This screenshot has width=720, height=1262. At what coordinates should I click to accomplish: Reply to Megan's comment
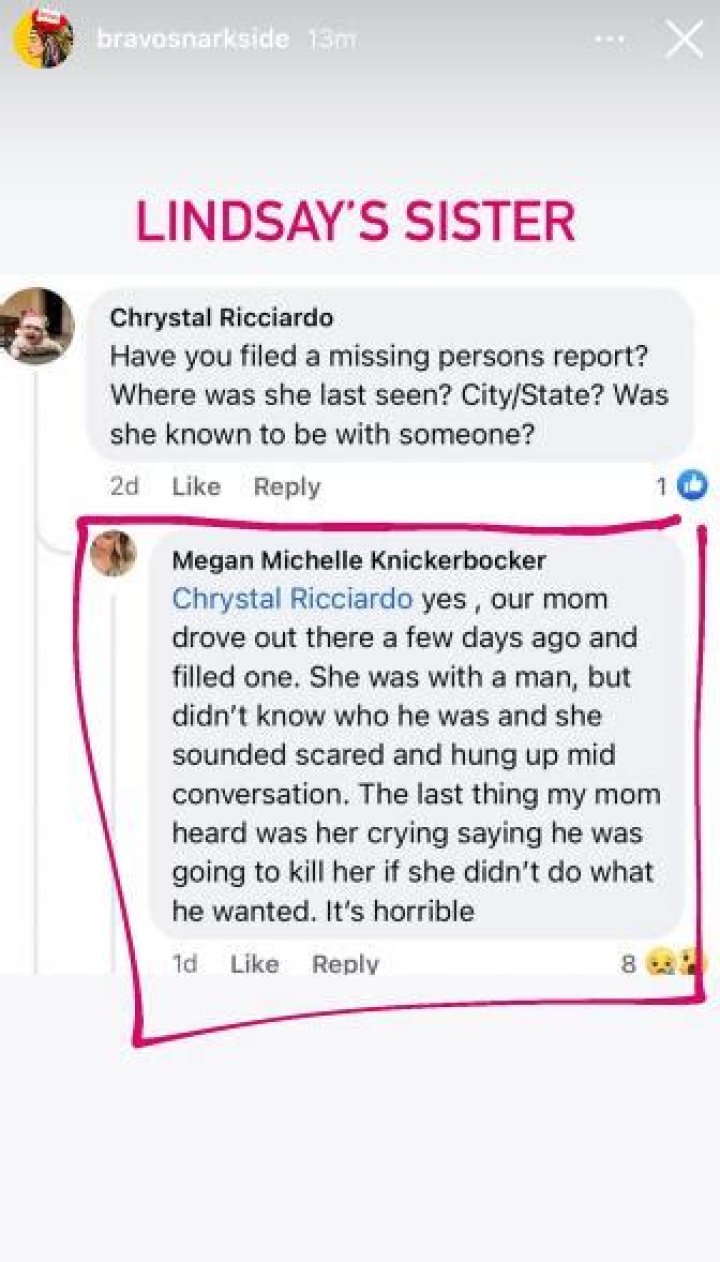pyautogui.click(x=345, y=964)
